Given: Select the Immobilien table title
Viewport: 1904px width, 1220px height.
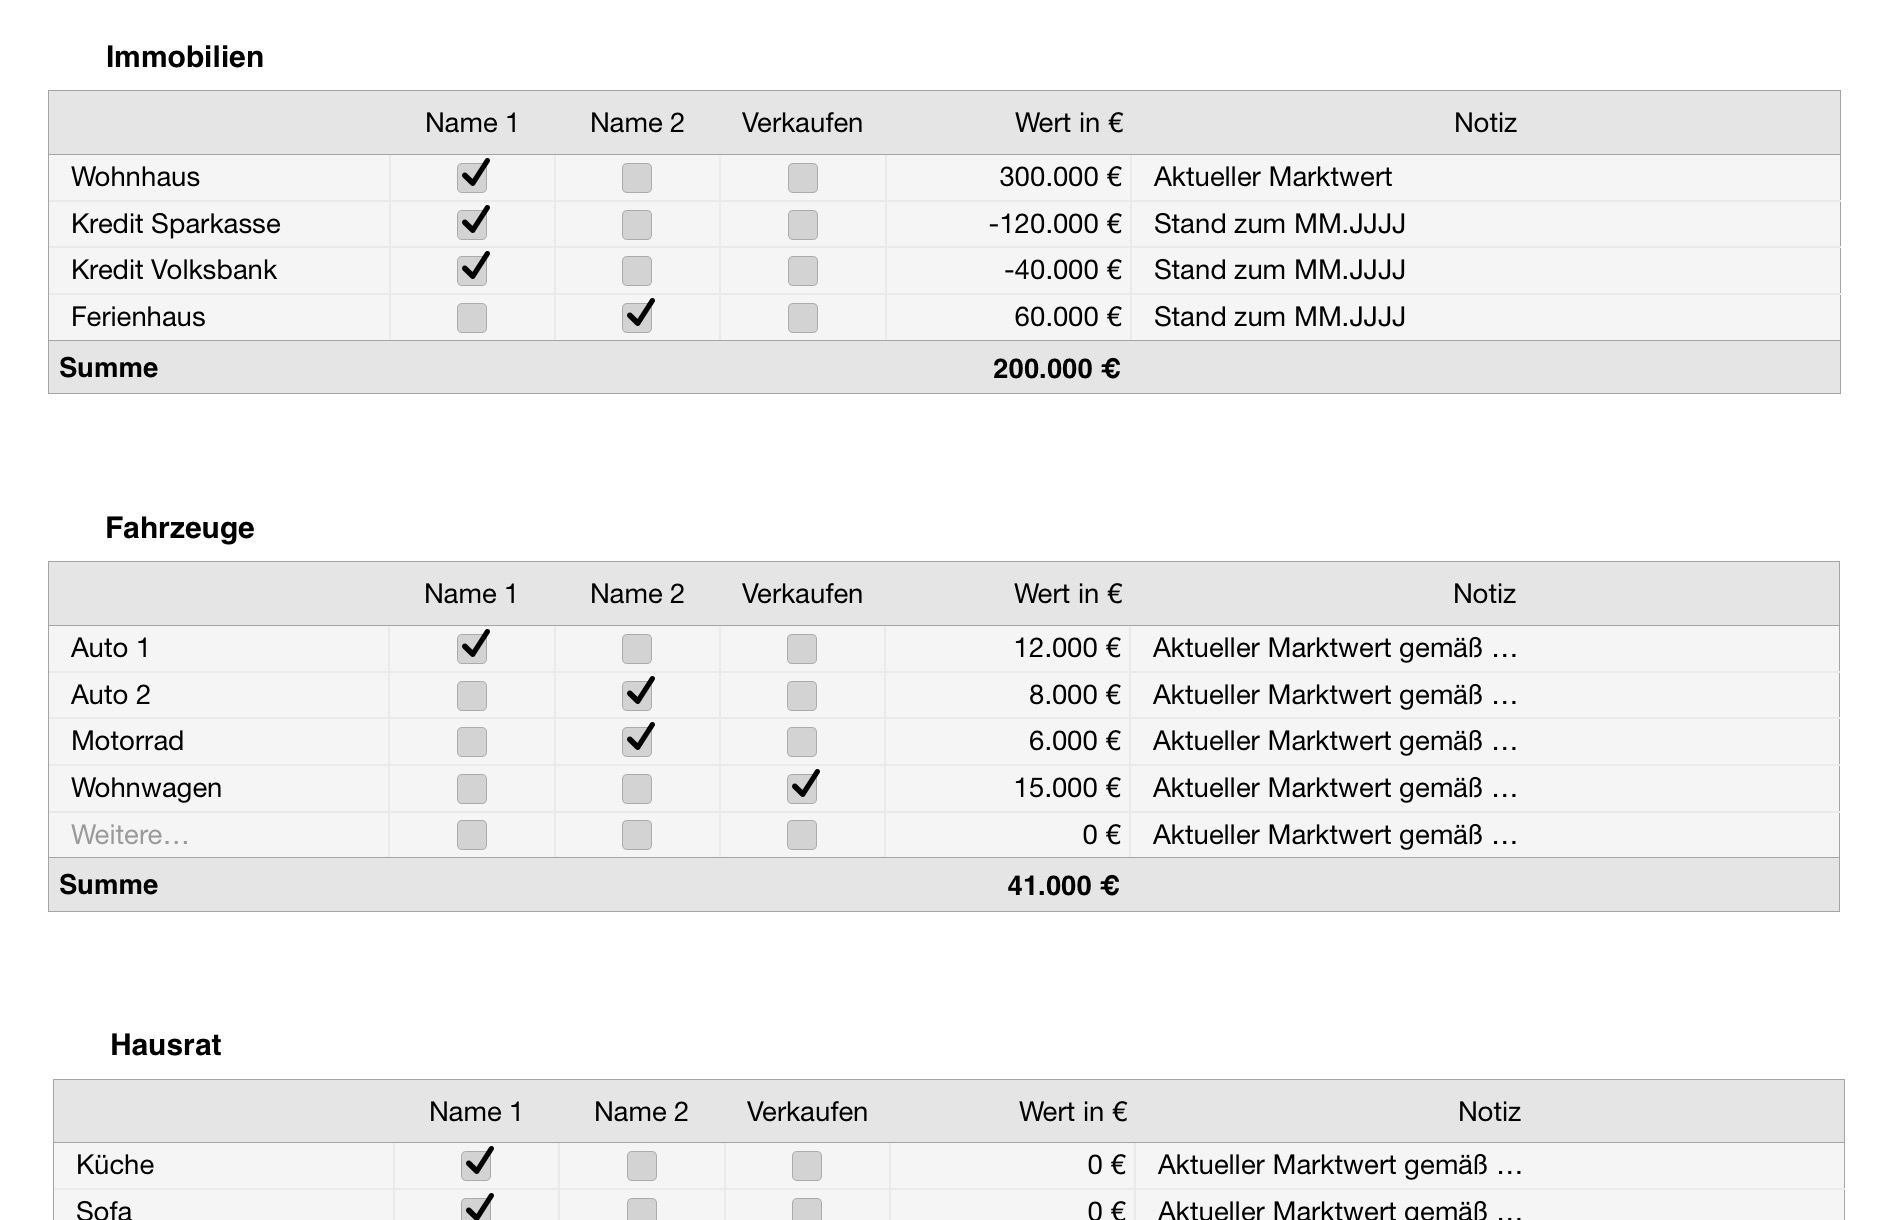Looking at the screenshot, I should [185, 57].
